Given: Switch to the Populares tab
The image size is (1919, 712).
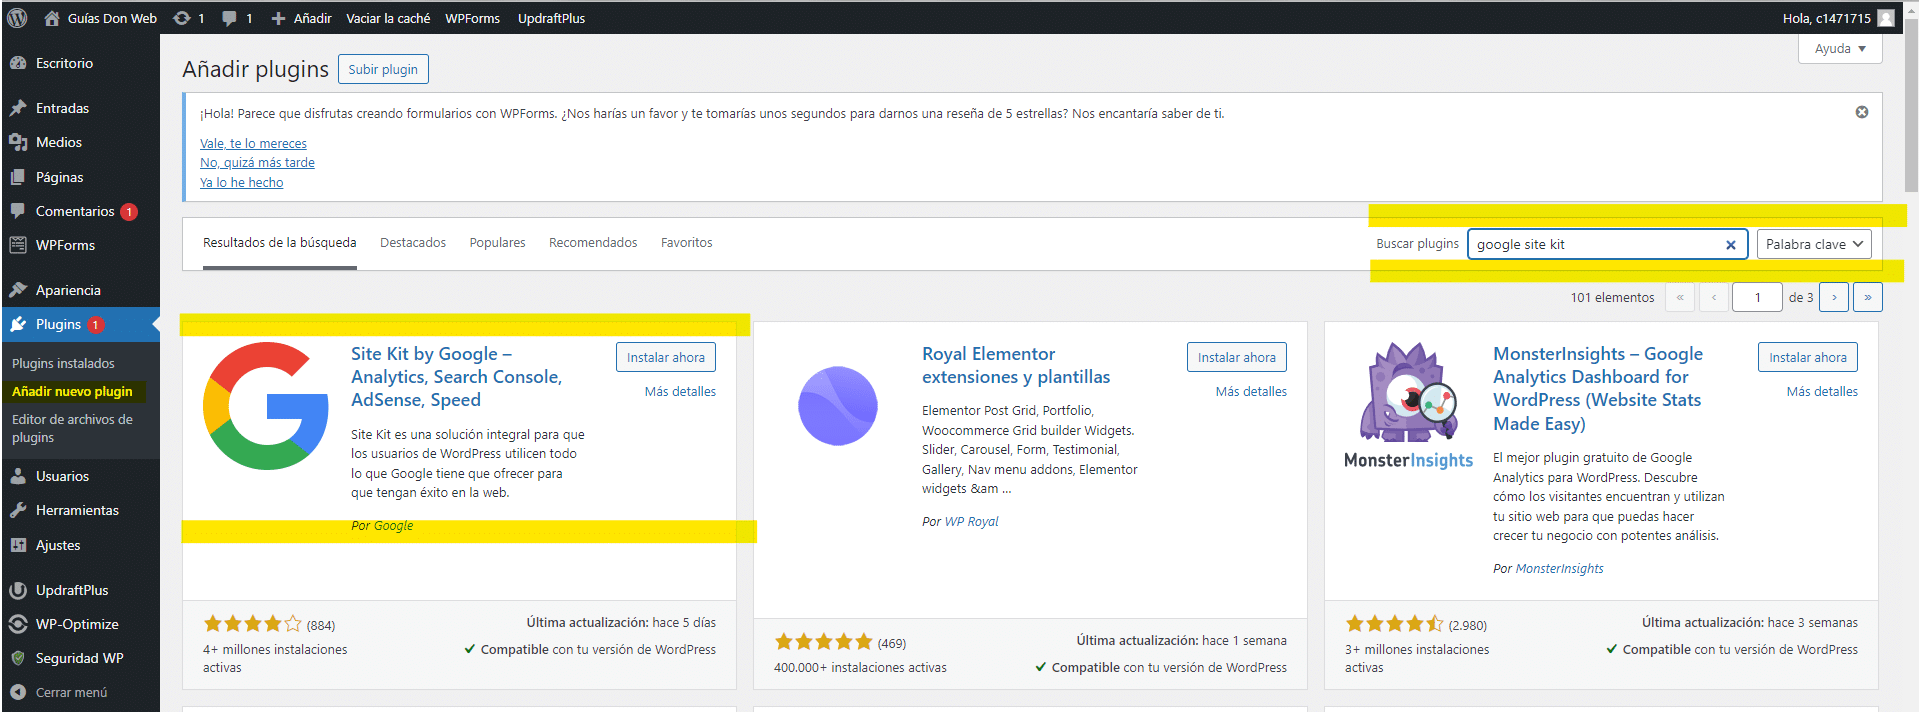Looking at the screenshot, I should pos(497,243).
